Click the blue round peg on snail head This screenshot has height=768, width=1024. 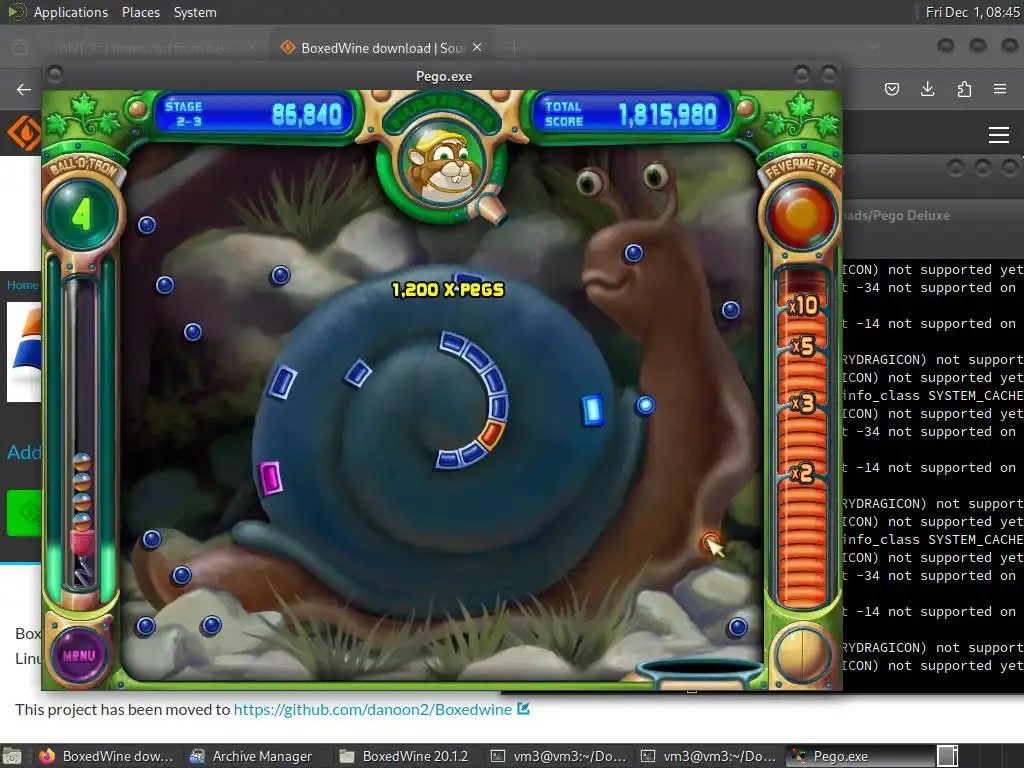(633, 253)
